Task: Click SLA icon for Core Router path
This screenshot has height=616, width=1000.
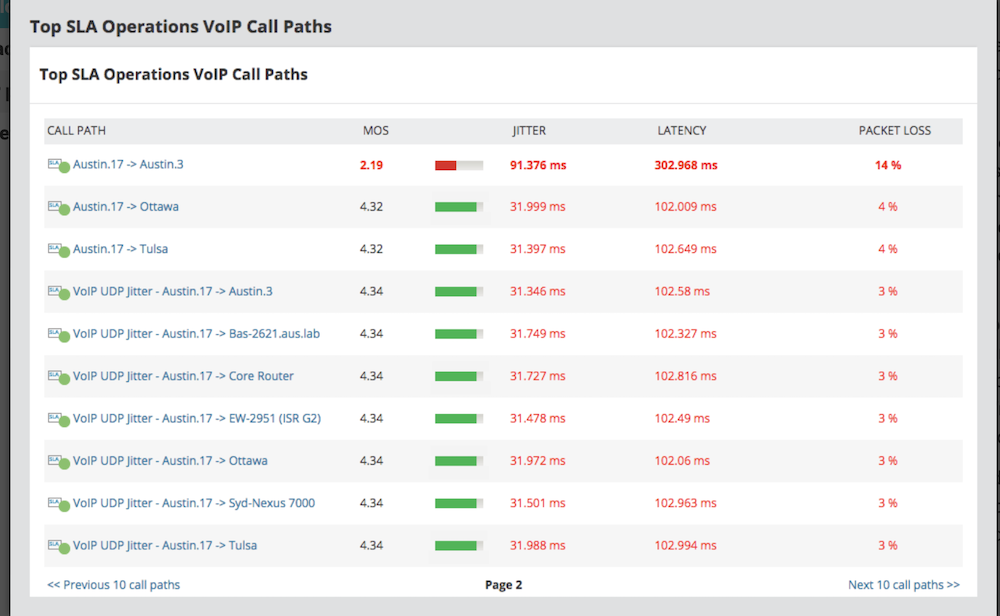Action: pos(58,377)
